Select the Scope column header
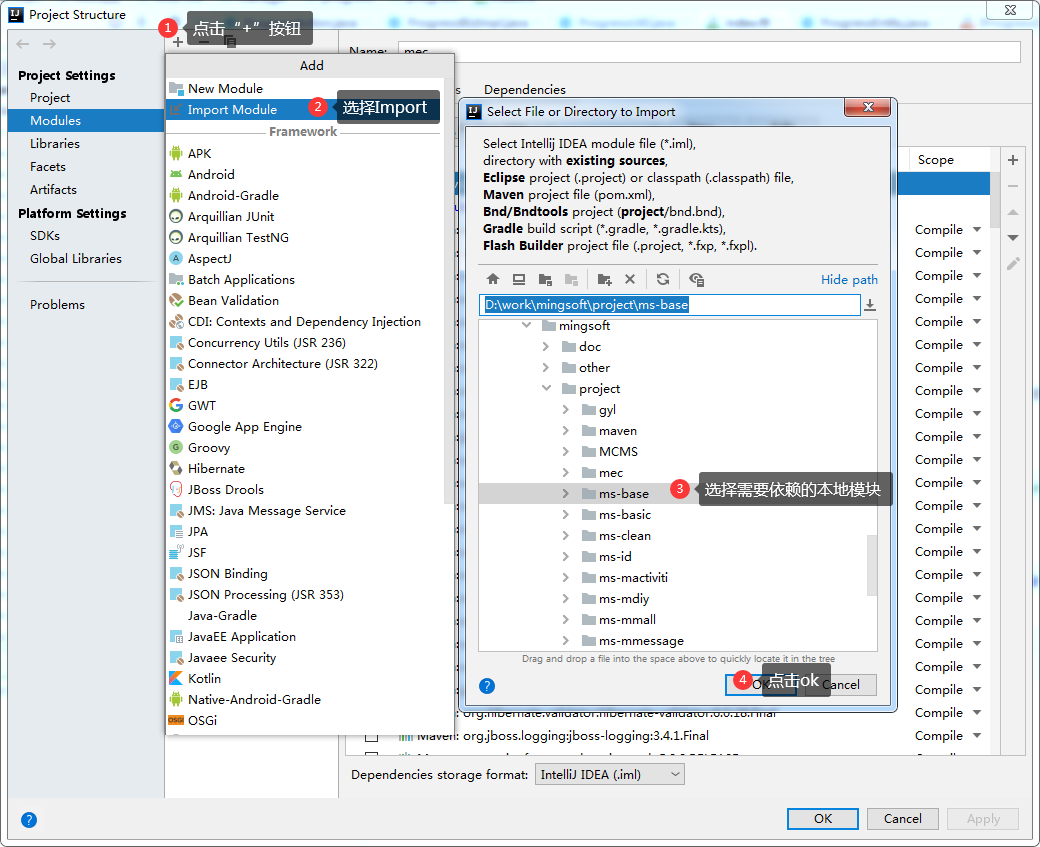1040x847 pixels. 936,160
